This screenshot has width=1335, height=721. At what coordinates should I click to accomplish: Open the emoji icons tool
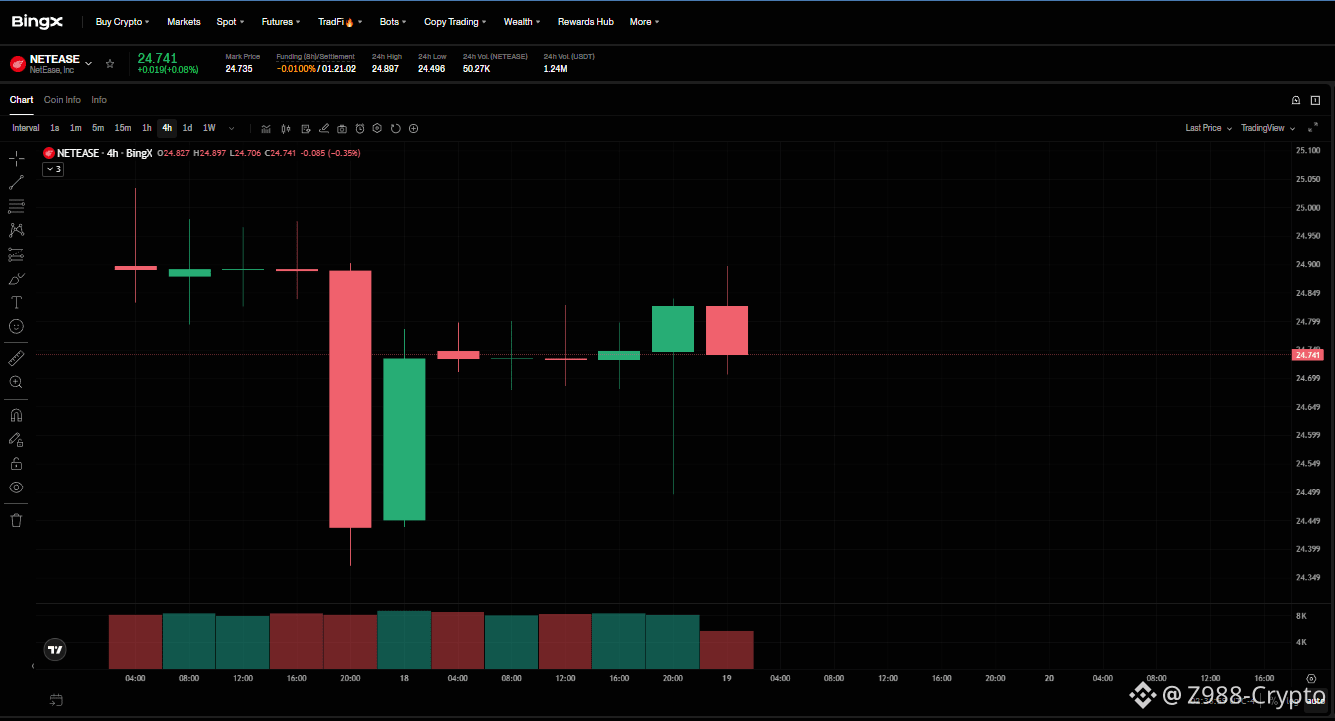[16, 326]
